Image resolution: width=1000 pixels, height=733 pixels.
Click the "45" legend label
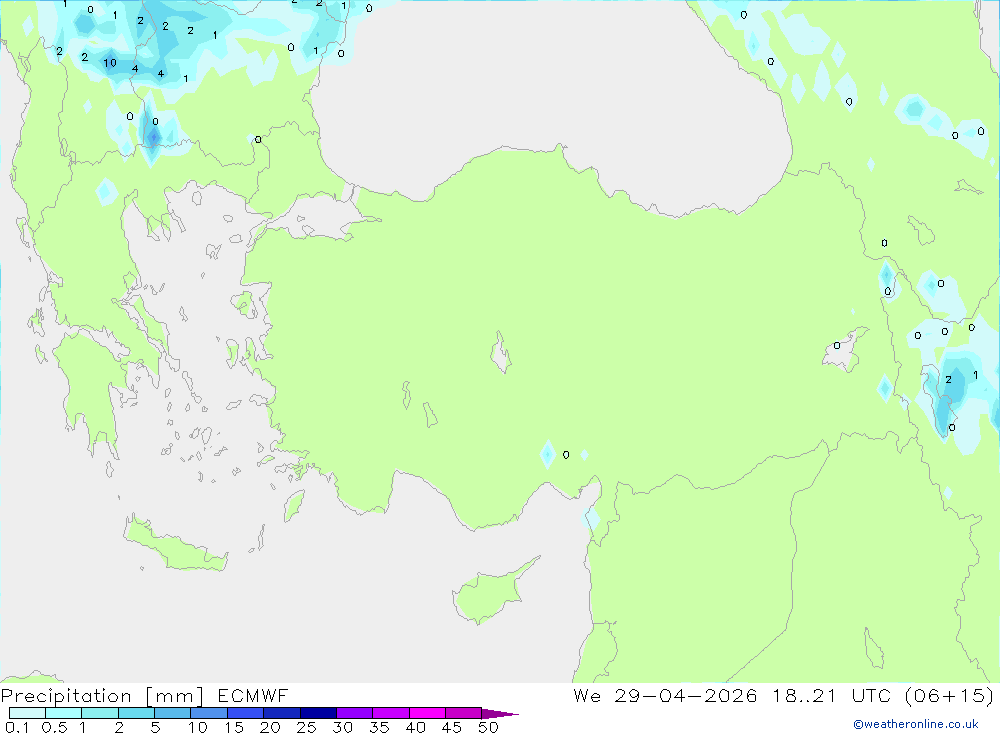point(452,727)
